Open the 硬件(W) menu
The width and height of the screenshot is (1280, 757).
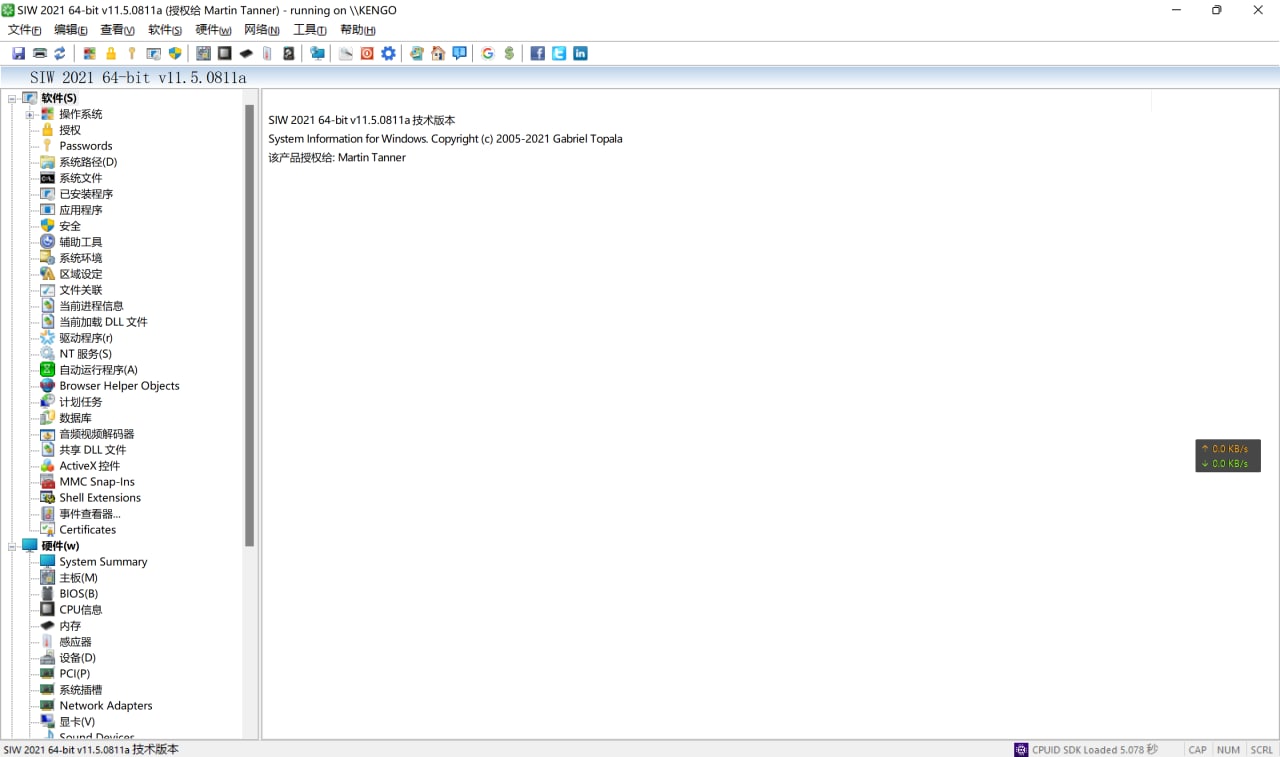click(x=213, y=30)
